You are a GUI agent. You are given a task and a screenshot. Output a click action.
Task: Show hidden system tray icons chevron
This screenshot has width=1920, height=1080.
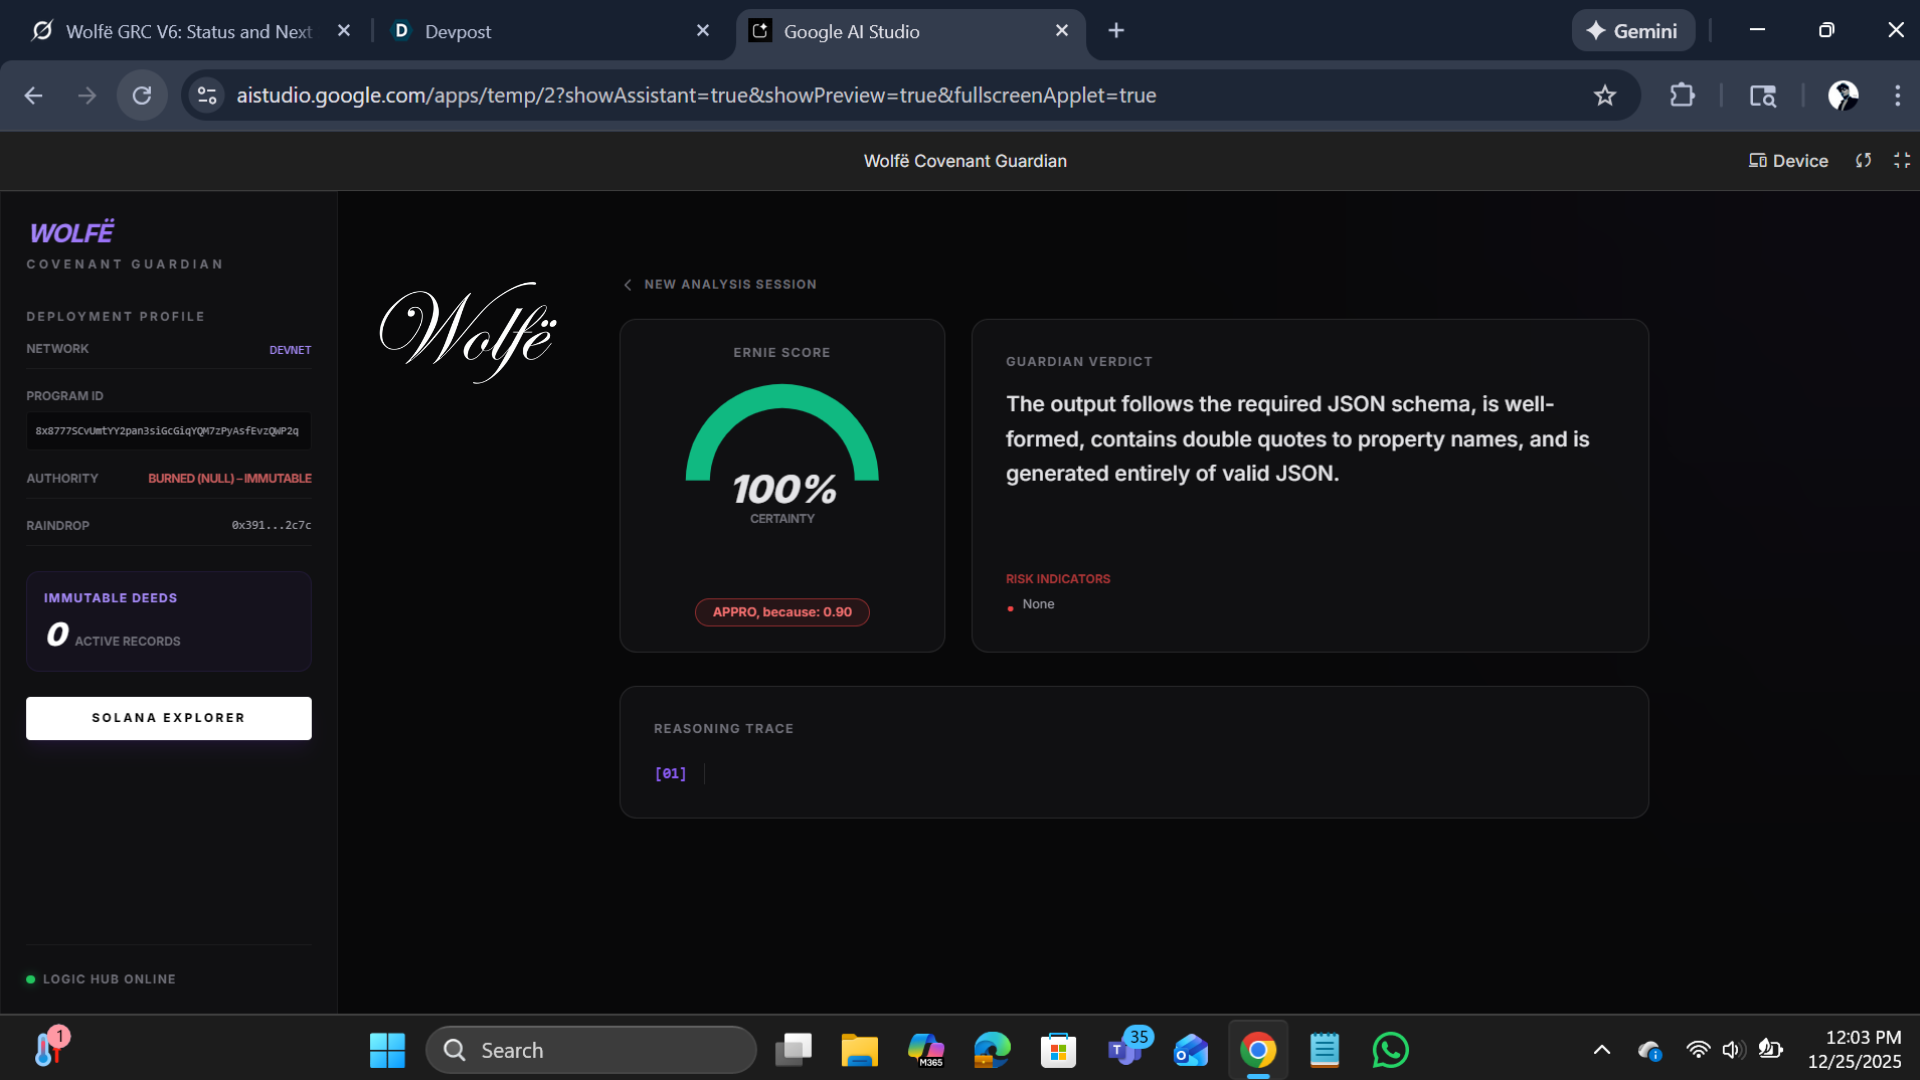(x=1601, y=1050)
